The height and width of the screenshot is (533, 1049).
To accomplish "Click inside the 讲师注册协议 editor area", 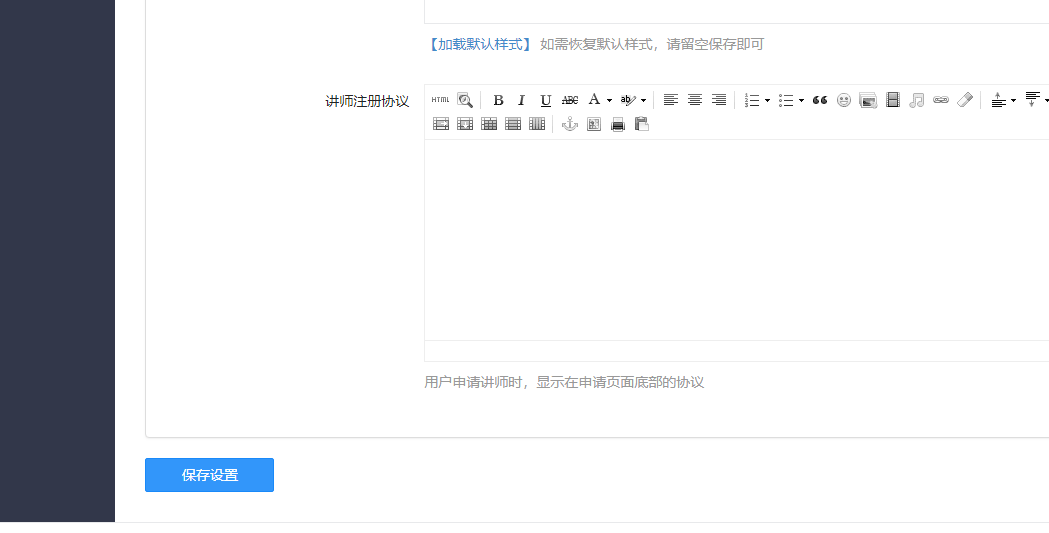I will point(736,240).
